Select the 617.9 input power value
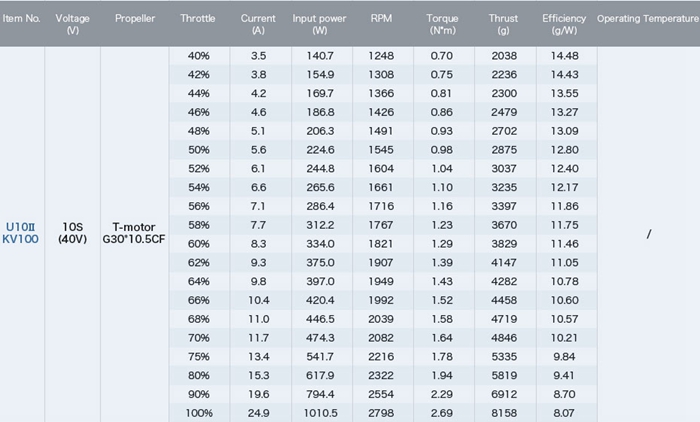 coord(320,376)
